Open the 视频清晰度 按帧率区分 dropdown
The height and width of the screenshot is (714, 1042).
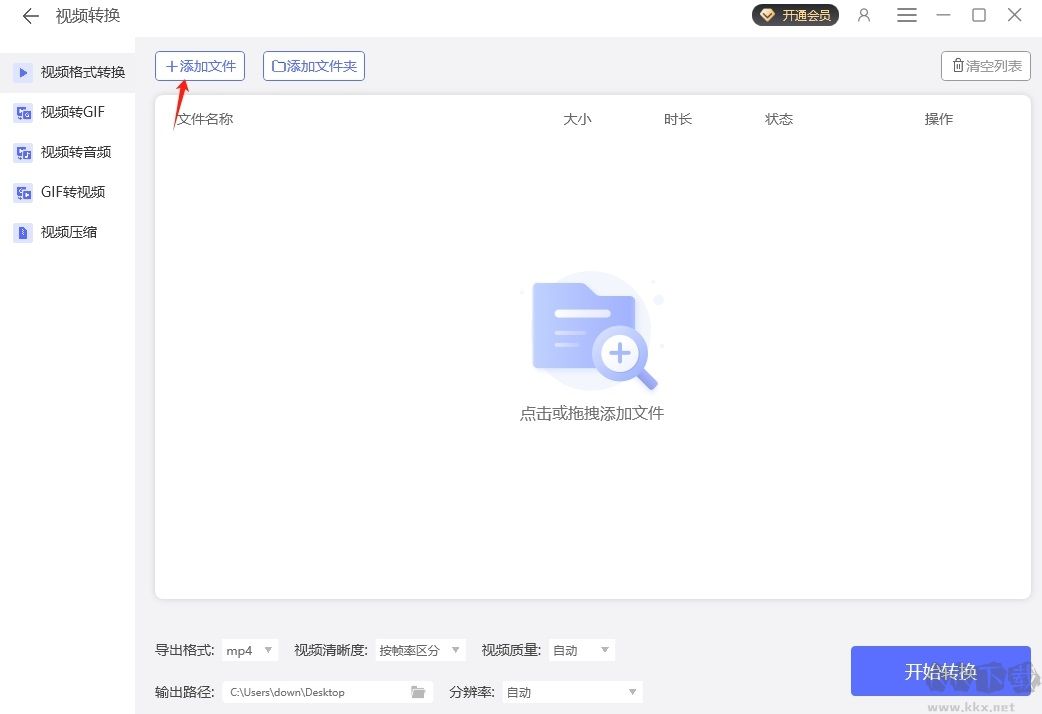(420, 650)
